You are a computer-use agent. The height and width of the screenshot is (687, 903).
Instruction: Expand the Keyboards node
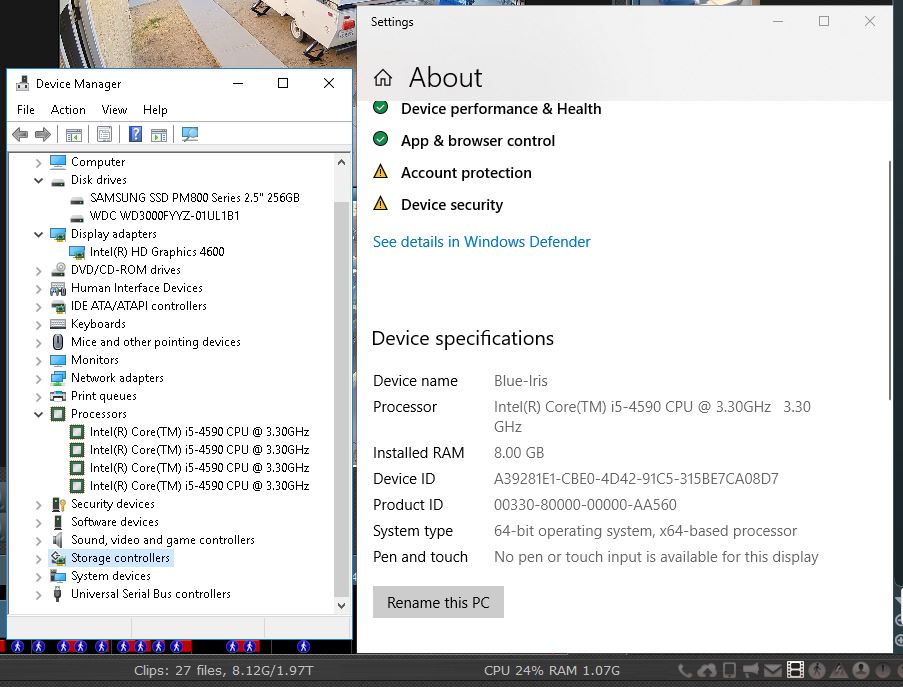(39, 325)
